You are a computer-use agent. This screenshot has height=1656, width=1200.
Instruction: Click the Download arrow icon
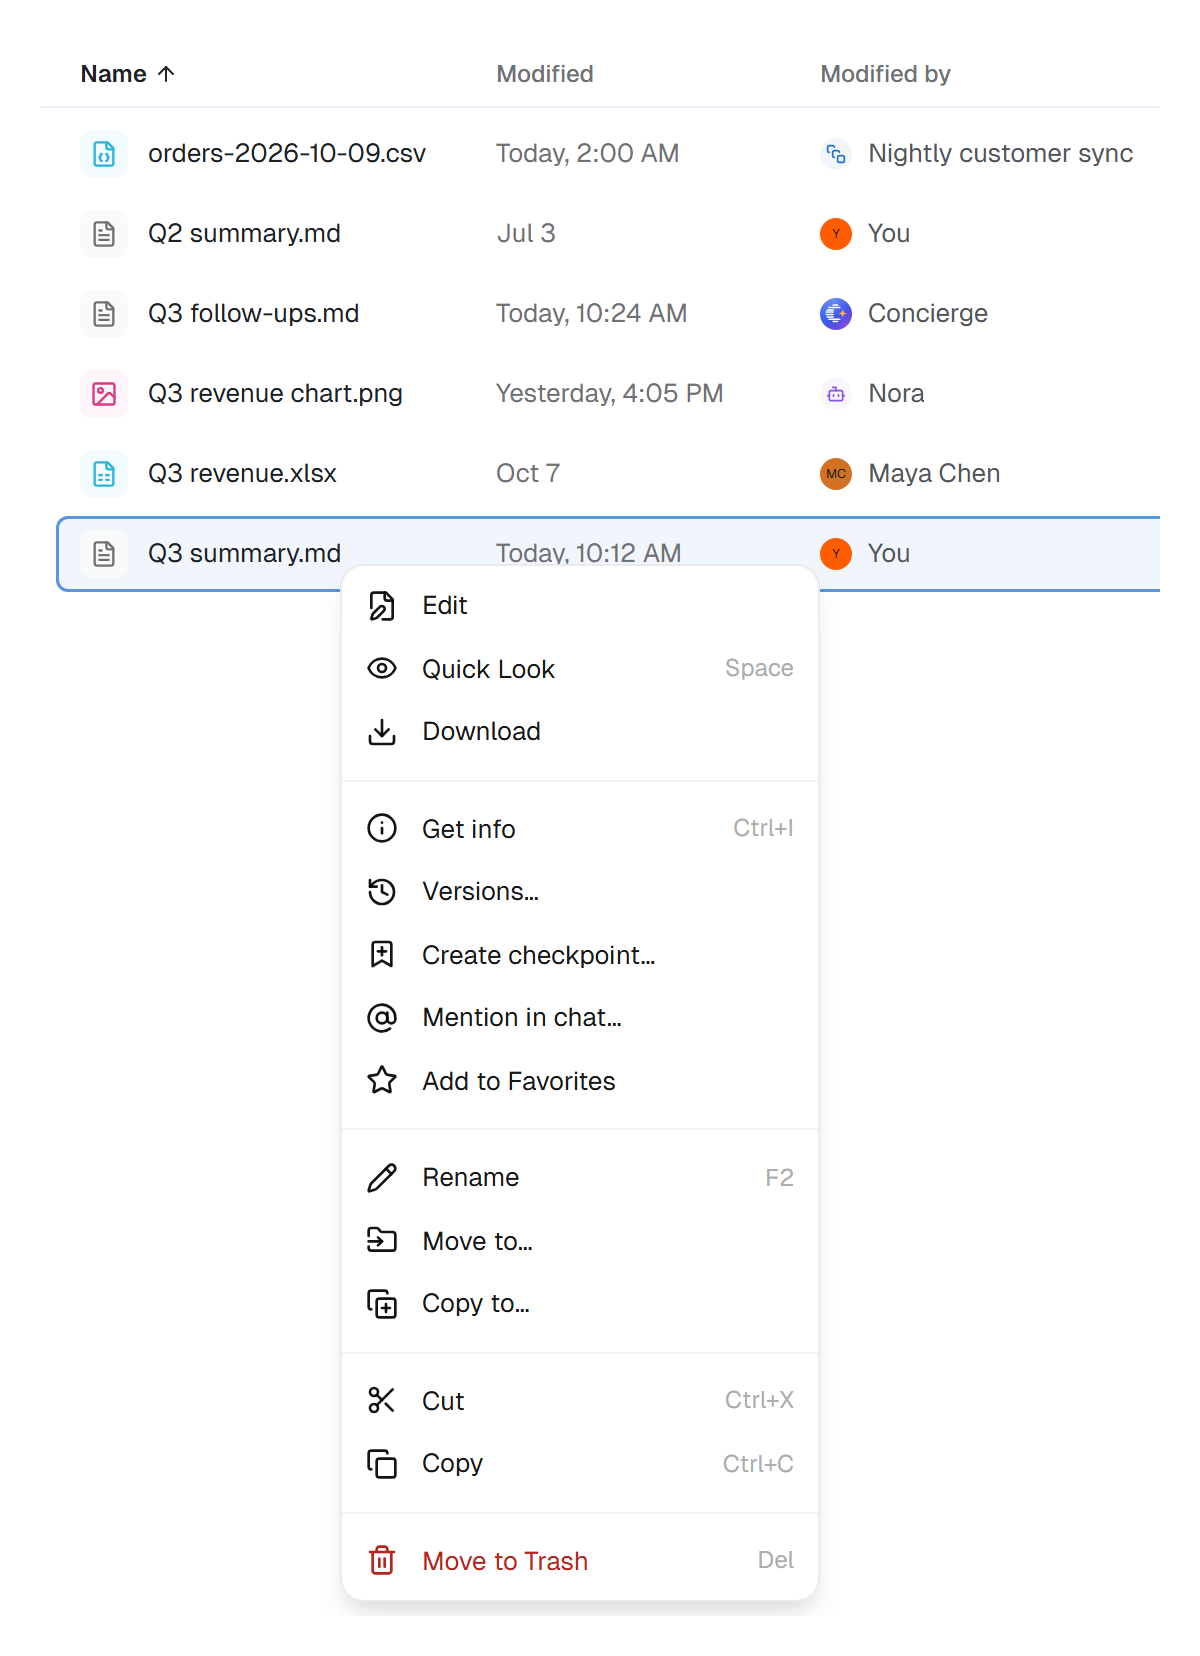tap(382, 732)
